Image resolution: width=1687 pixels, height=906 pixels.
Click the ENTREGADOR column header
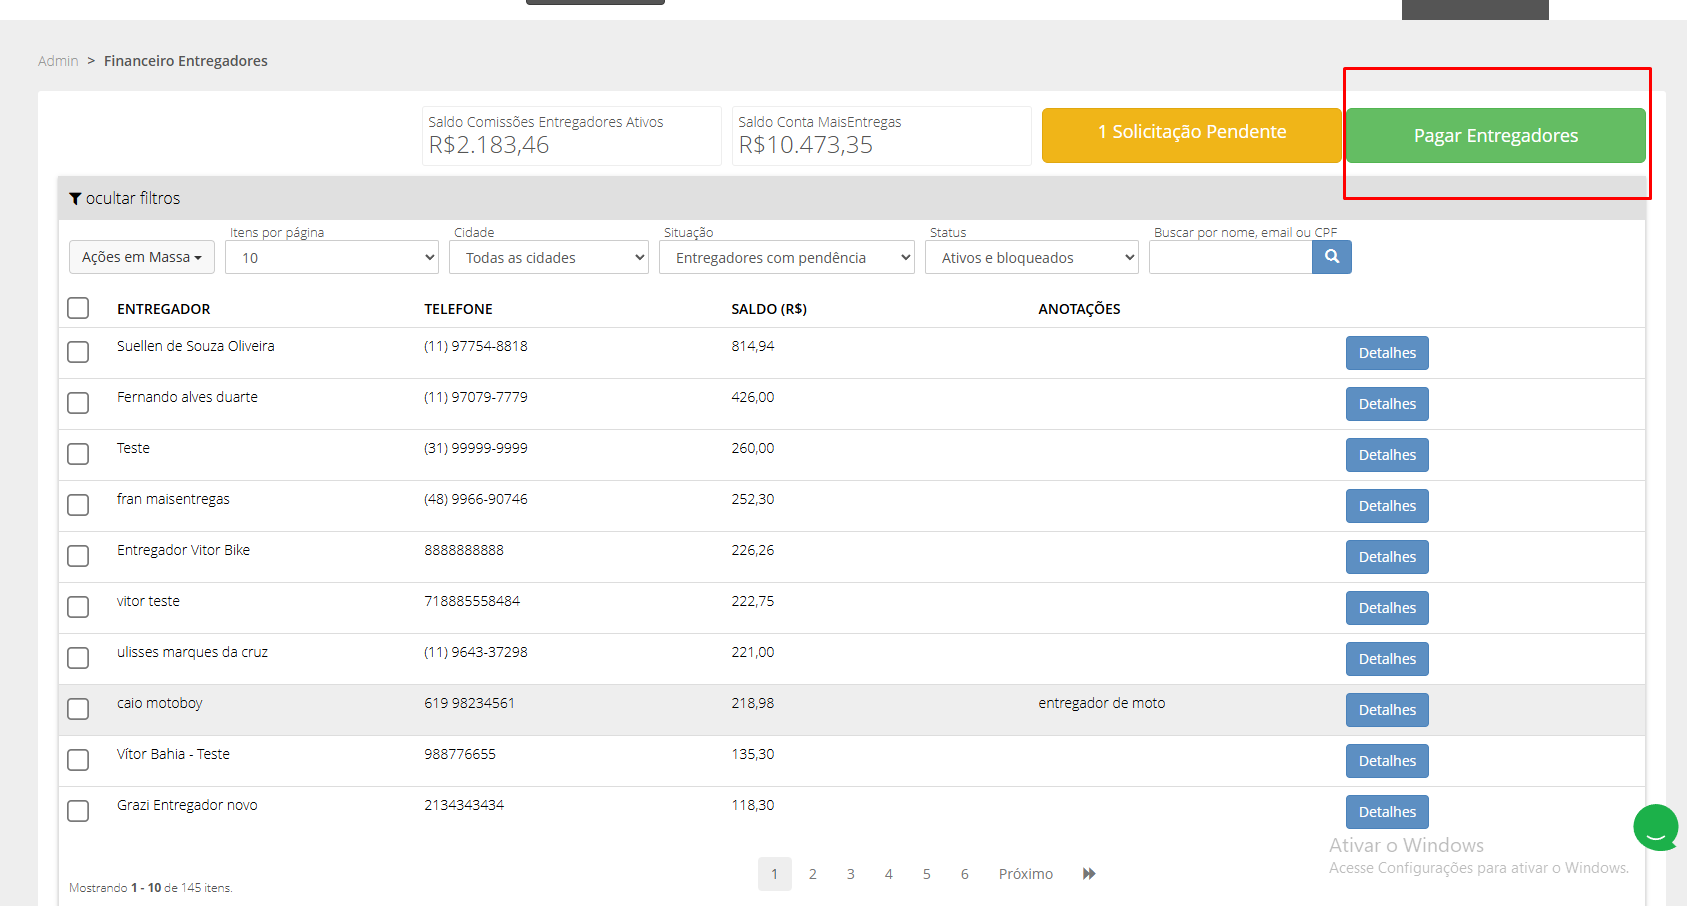[164, 309]
